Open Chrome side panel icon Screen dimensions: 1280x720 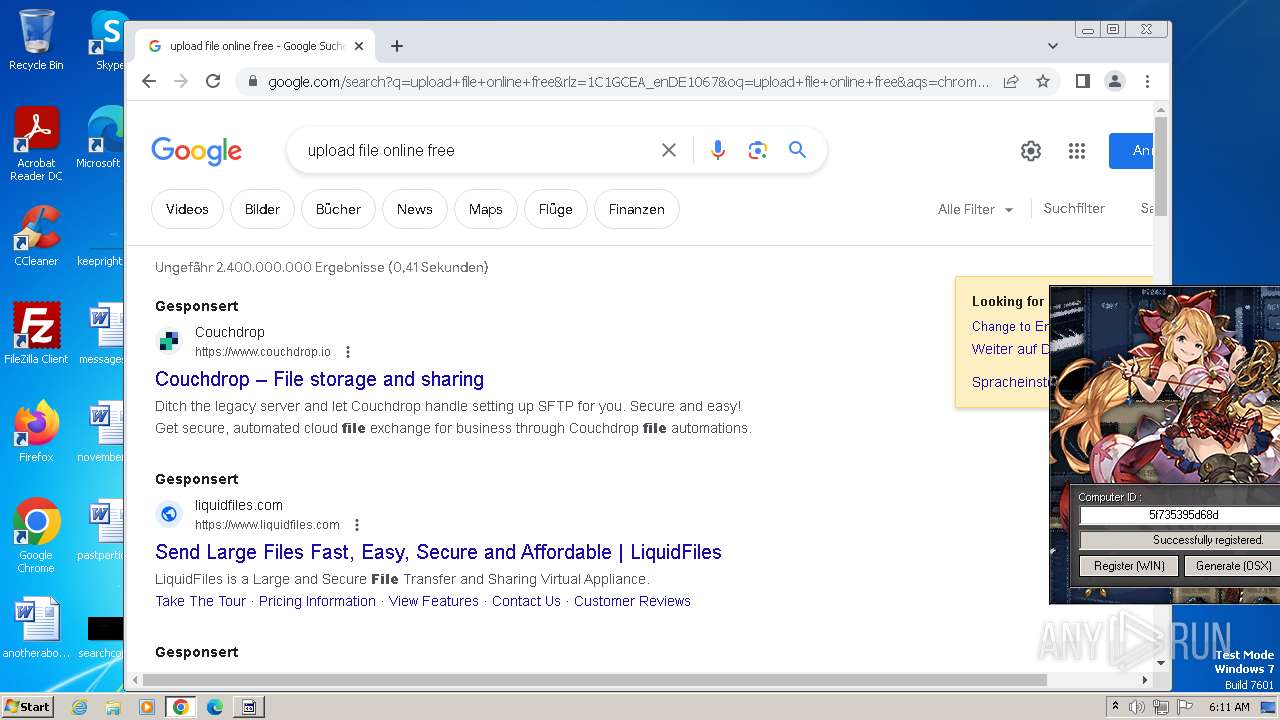coord(1083,81)
